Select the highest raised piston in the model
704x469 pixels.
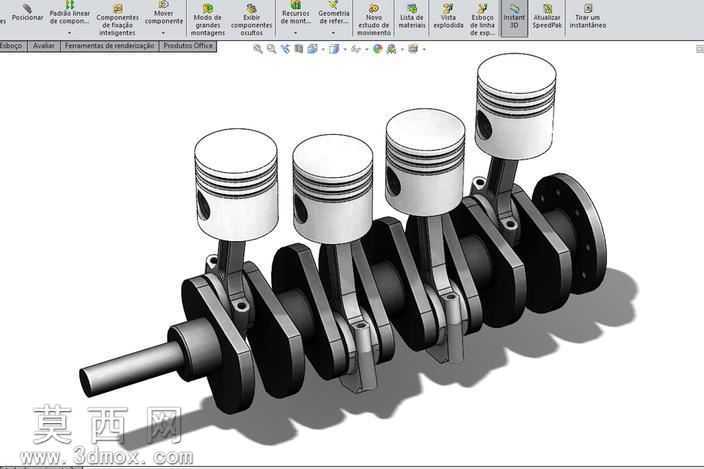click(x=516, y=105)
